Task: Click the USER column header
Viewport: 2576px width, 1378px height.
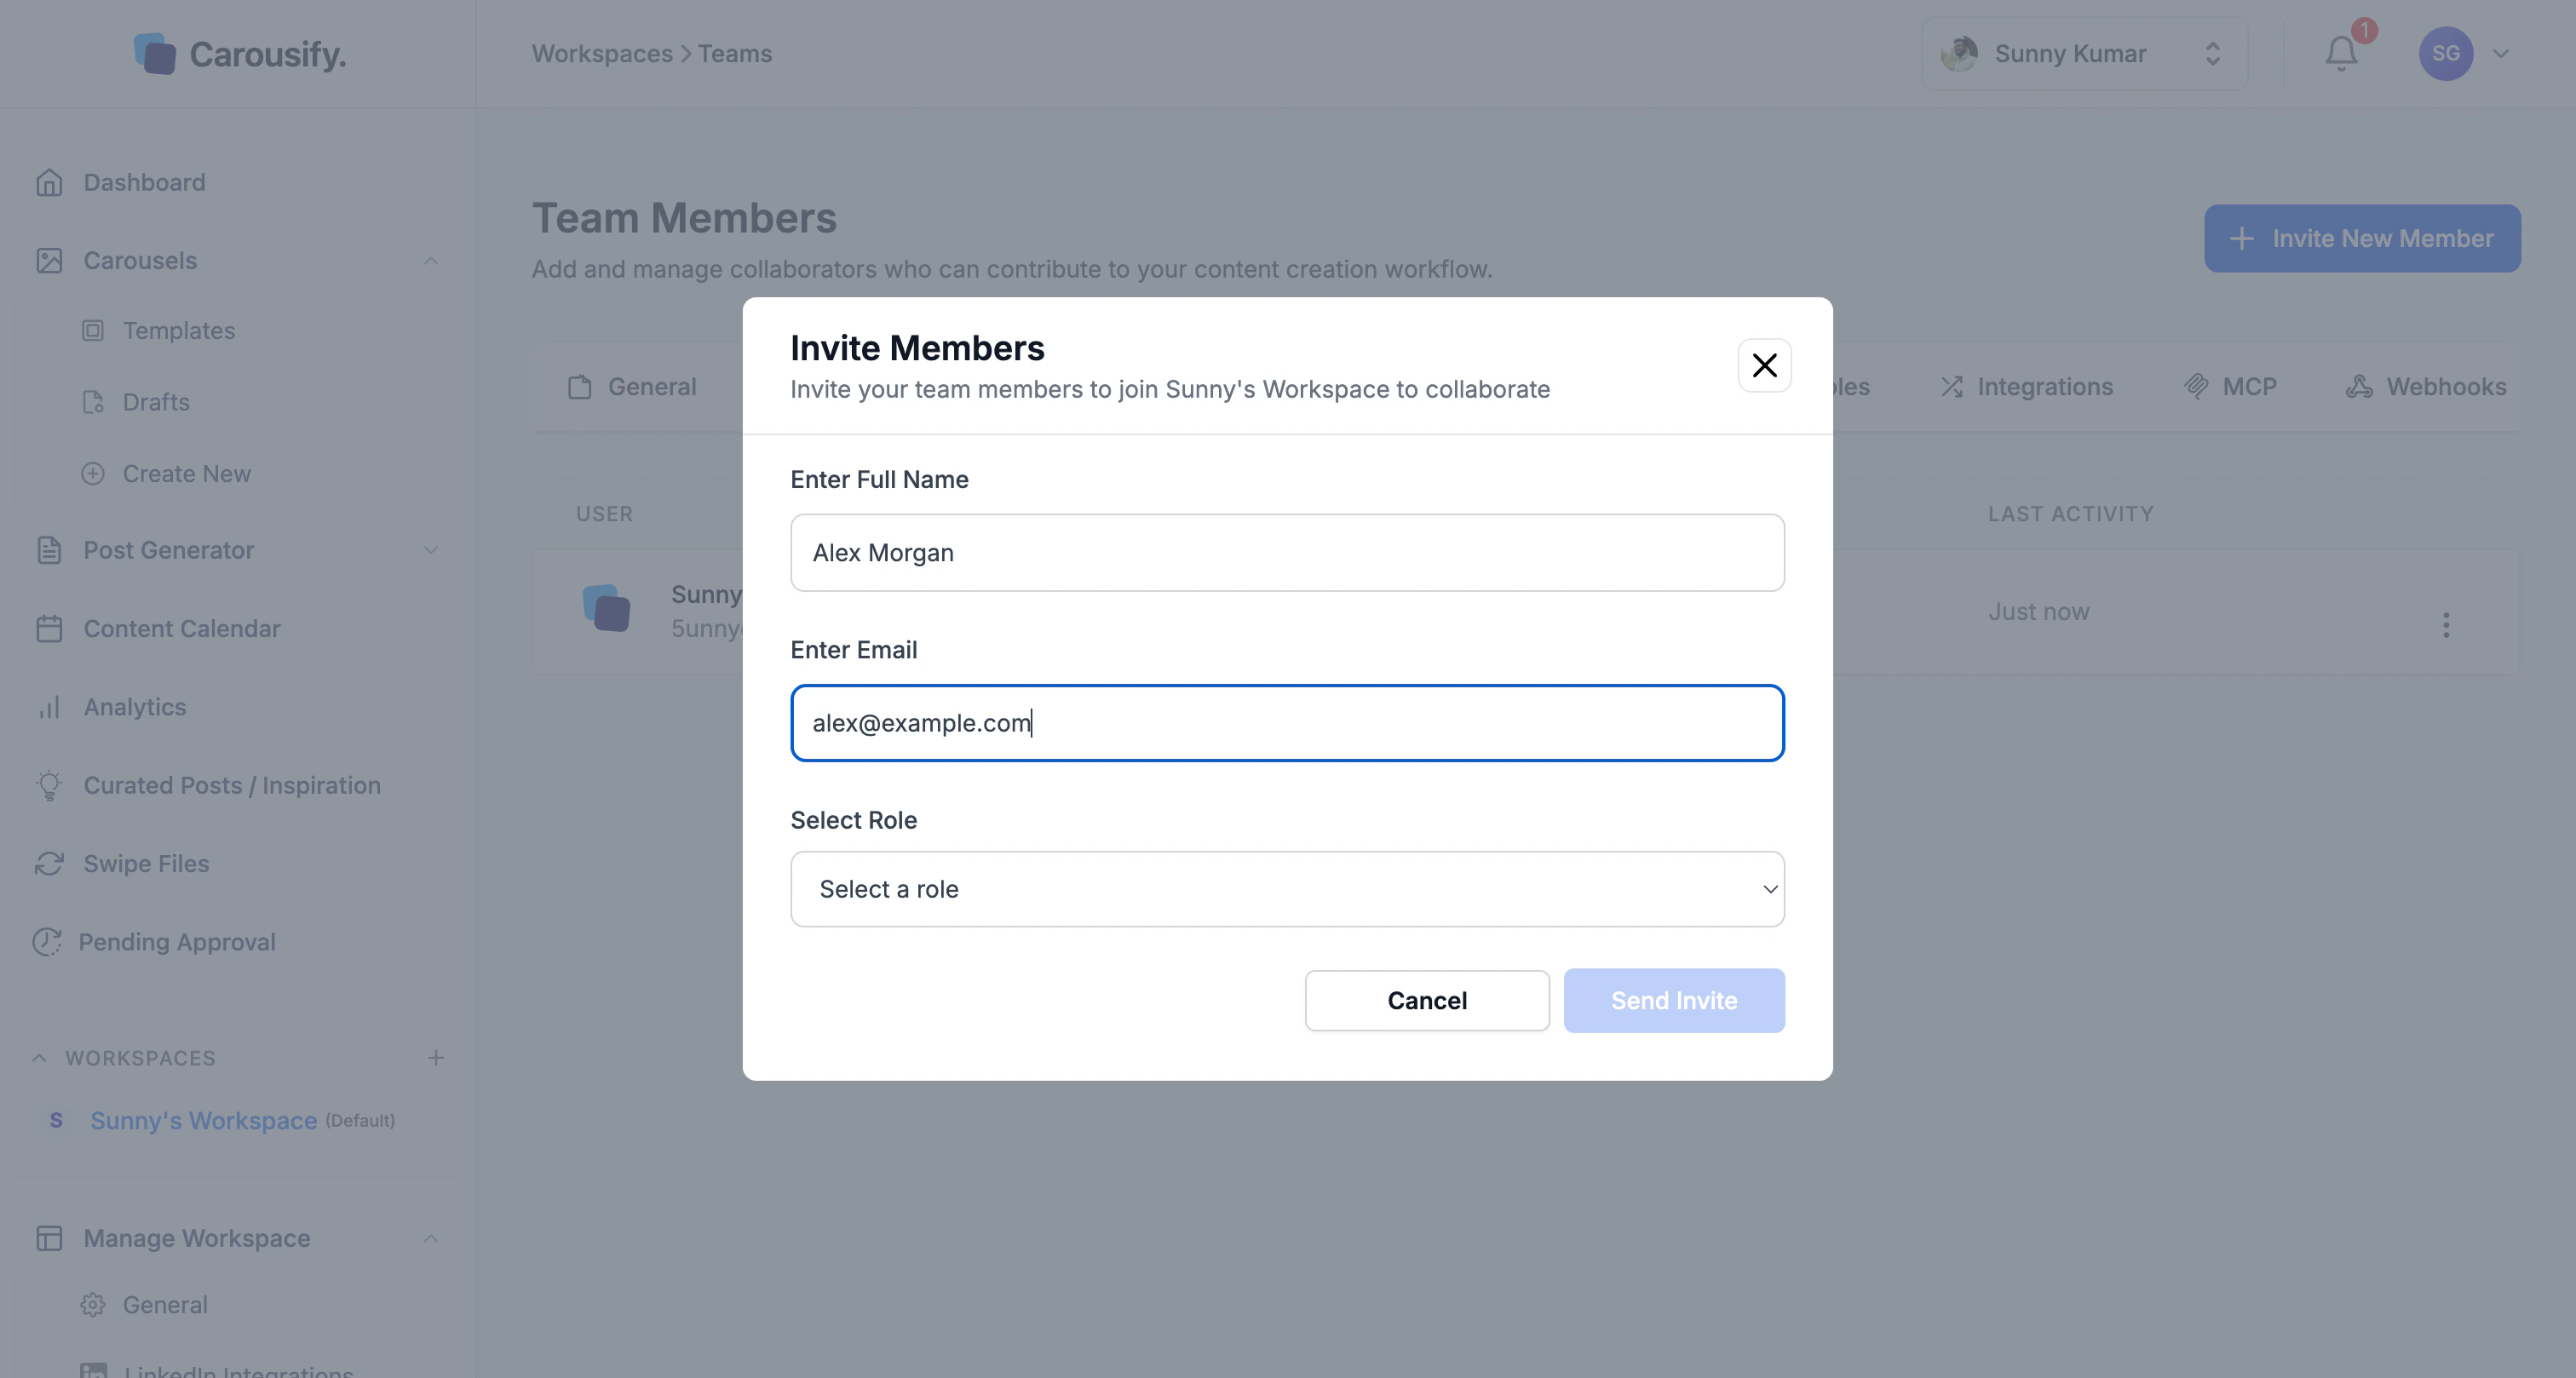Action: (604, 514)
